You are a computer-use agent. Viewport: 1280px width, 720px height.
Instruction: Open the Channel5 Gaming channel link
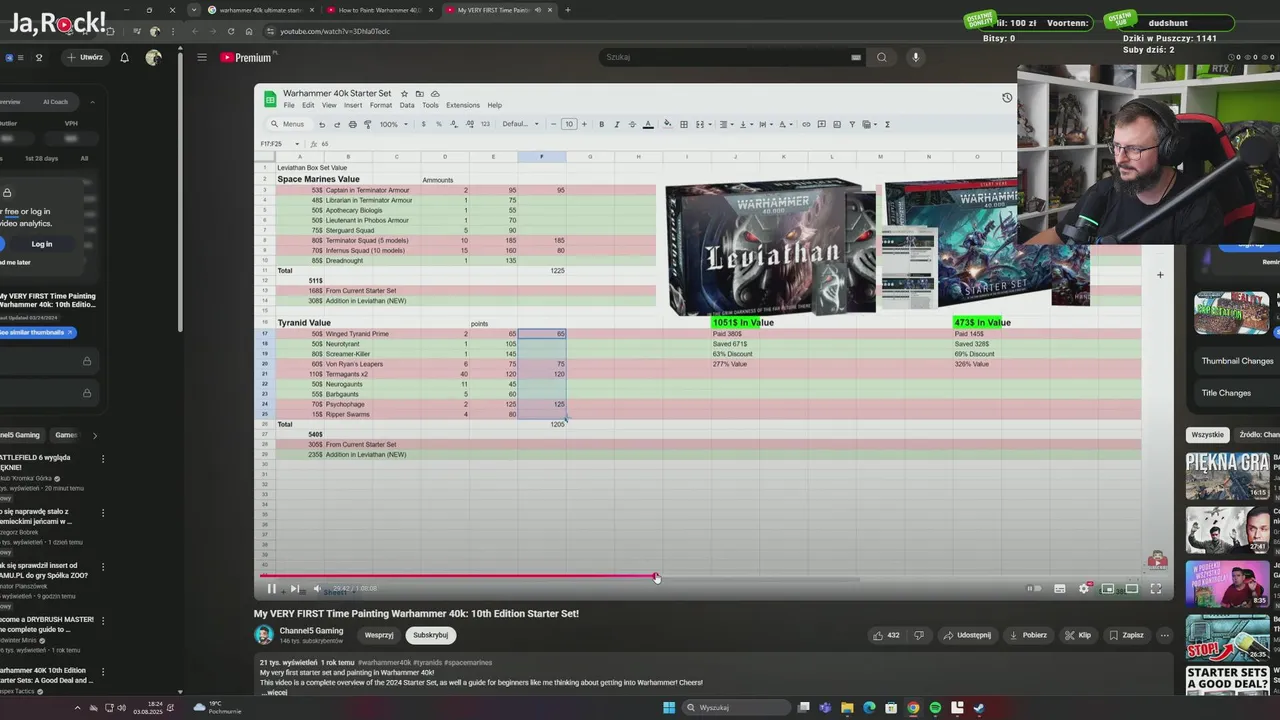(x=311, y=631)
